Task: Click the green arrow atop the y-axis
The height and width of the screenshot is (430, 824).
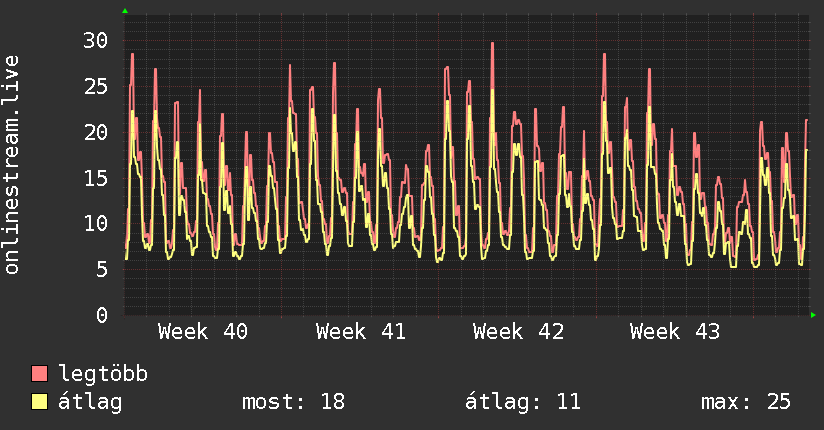Action: click(x=125, y=11)
